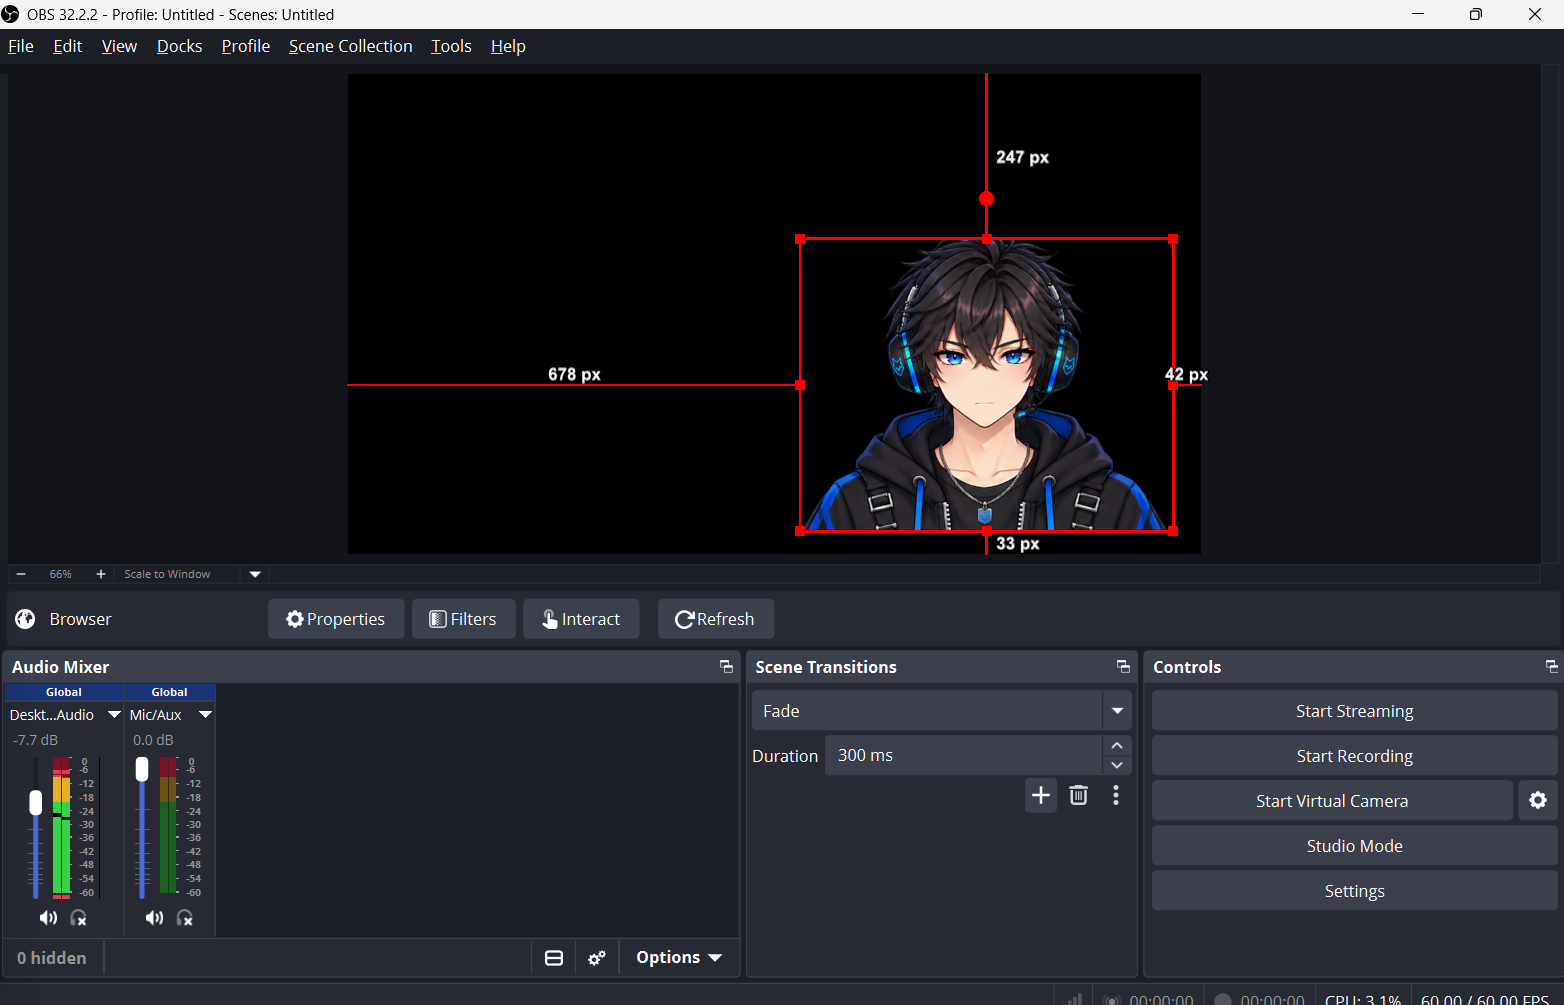Add a scene transition with plus icon
1564x1005 pixels.
pyautogui.click(x=1041, y=795)
